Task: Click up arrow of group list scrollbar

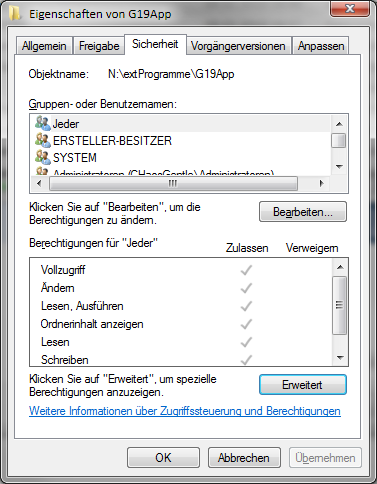Action: pyautogui.click(x=339, y=124)
